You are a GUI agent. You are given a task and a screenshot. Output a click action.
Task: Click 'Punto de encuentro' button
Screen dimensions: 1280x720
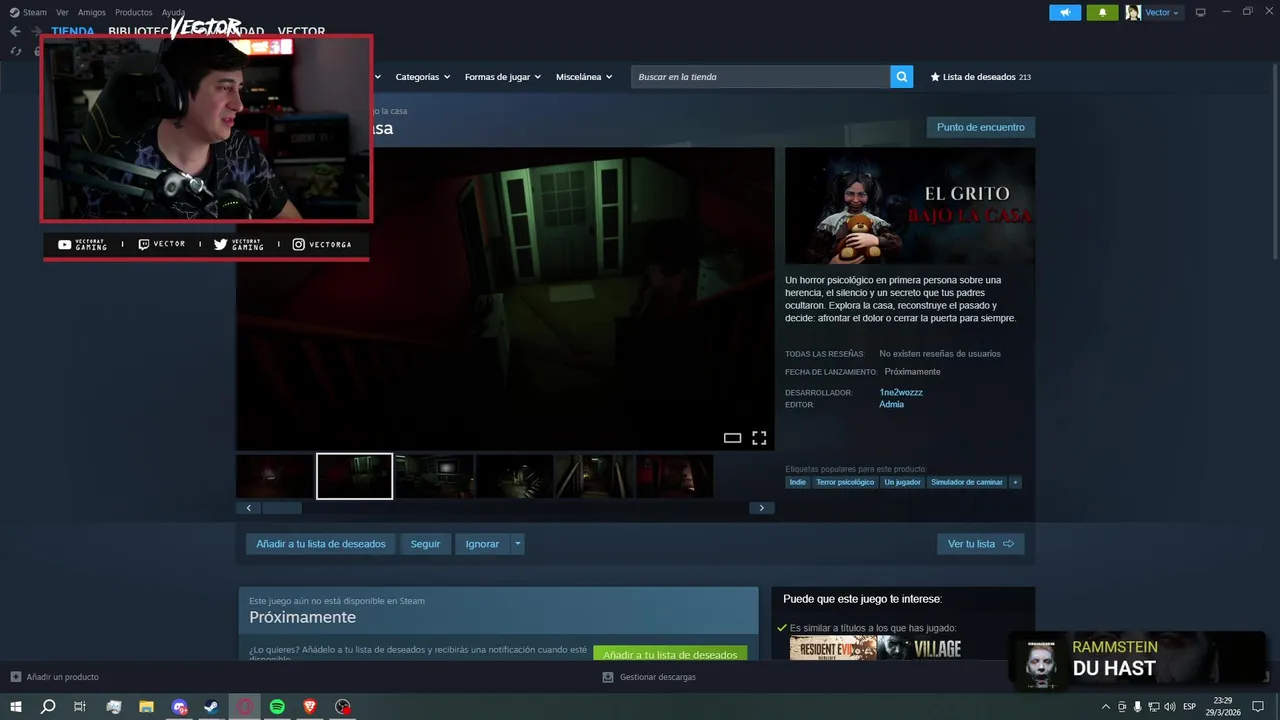[x=981, y=127]
